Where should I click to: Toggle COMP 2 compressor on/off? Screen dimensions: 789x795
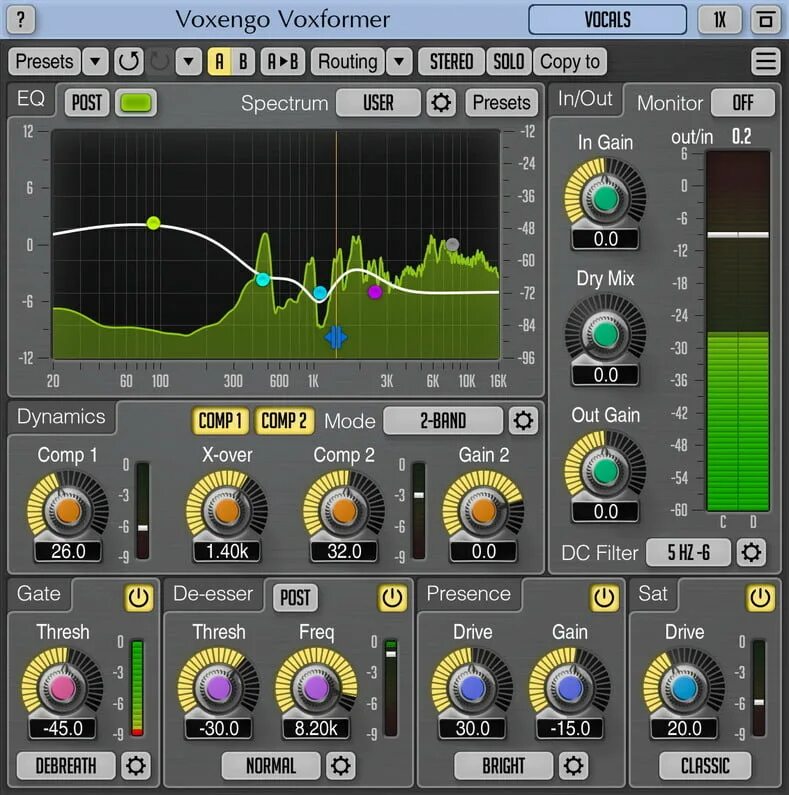284,421
